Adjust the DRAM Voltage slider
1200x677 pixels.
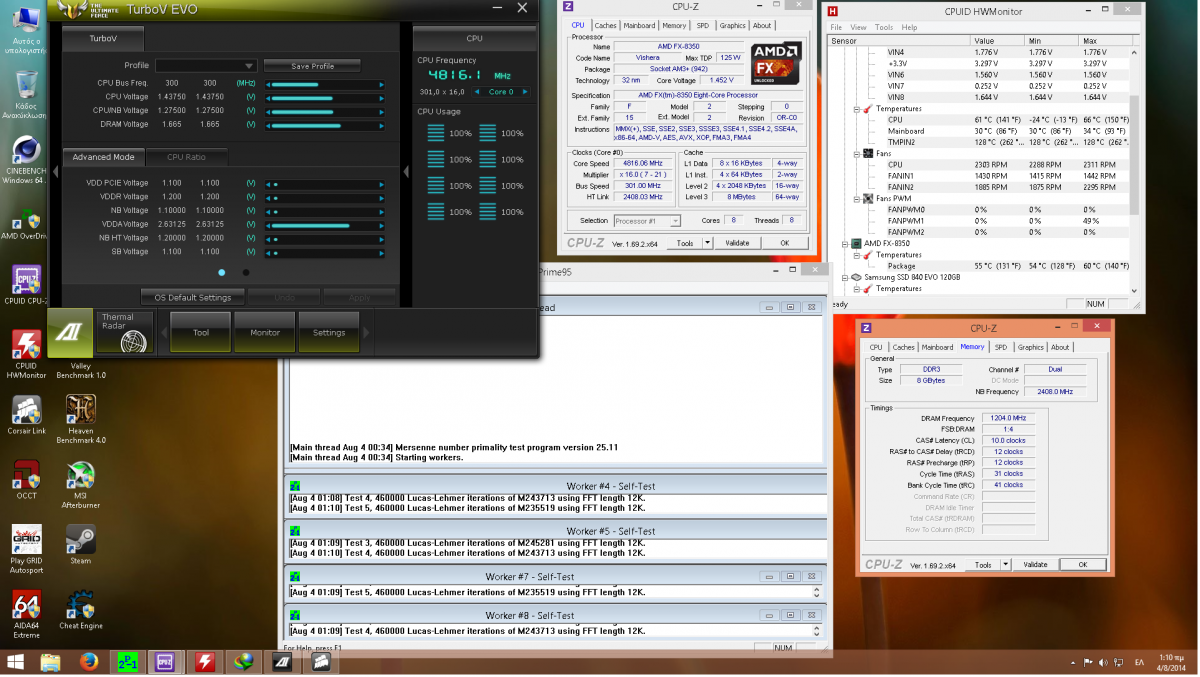pyautogui.click(x=325, y=124)
